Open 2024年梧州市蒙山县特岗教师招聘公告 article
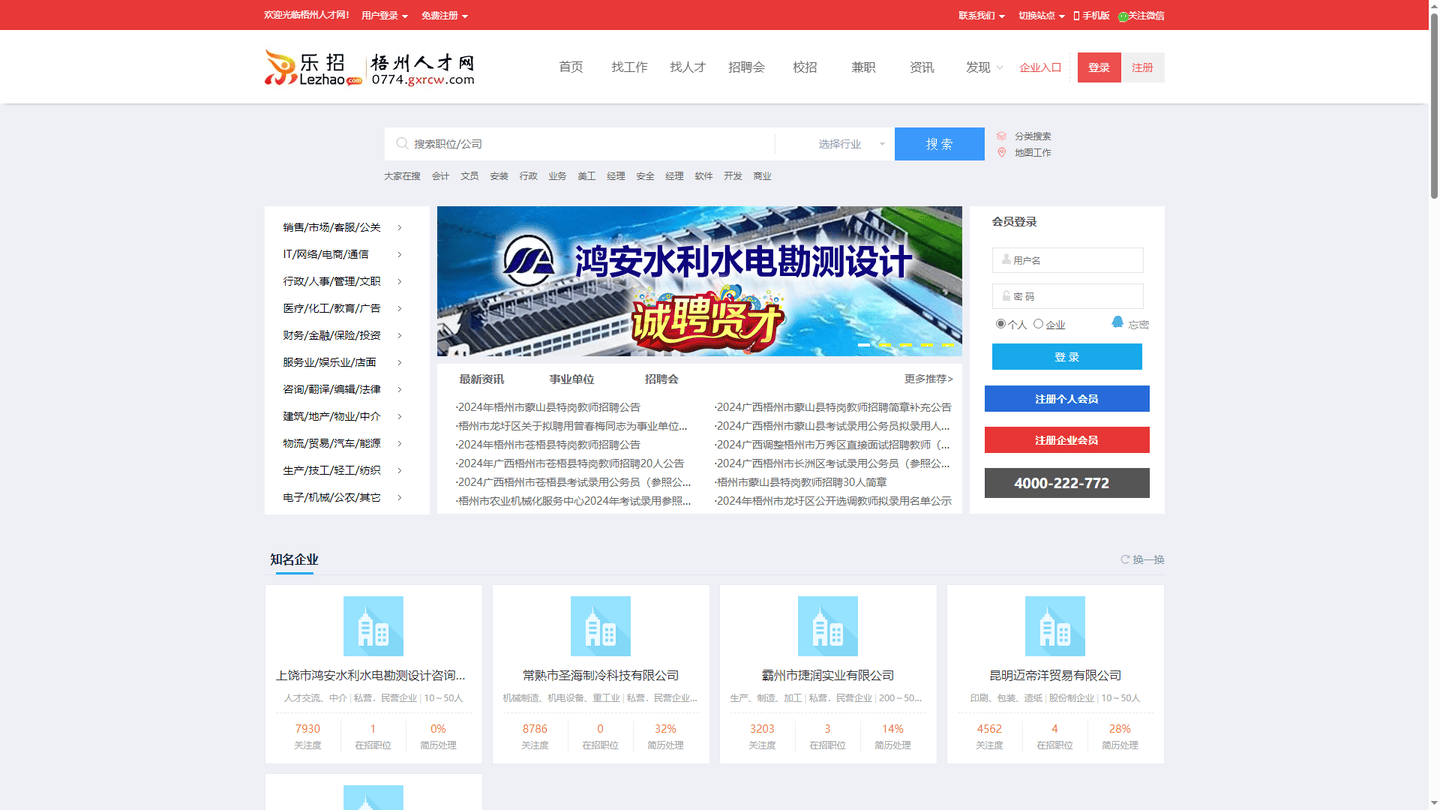The height and width of the screenshot is (810, 1440). tap(548, 407)
